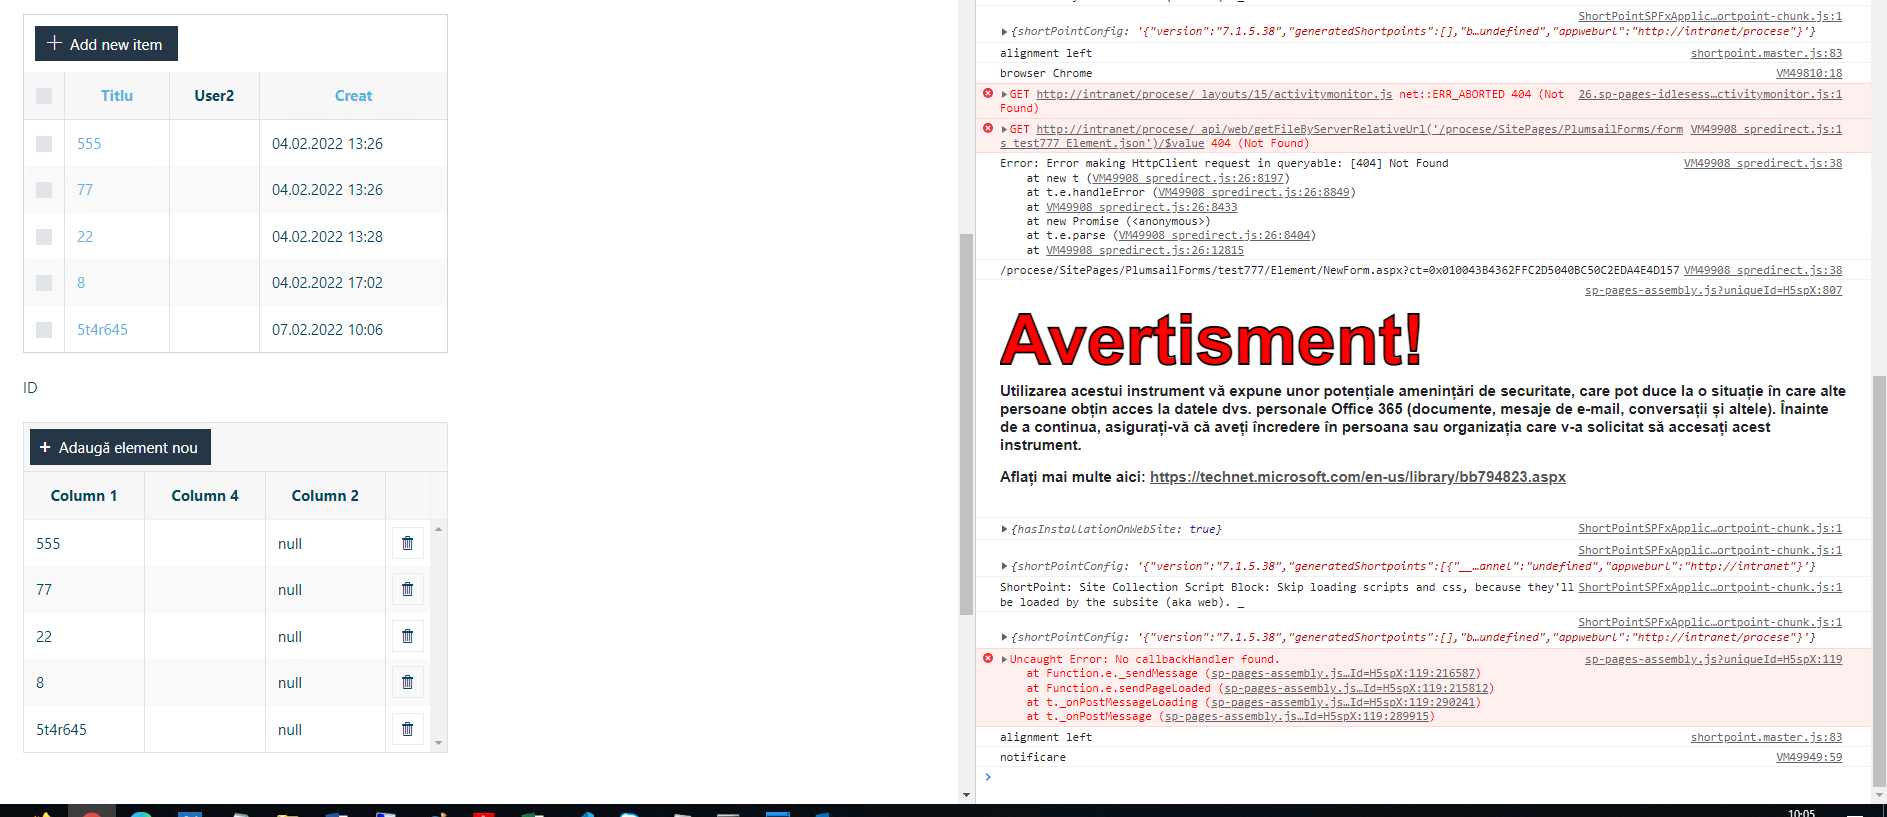Click the trash icon for row 77
This screenshot has height=817, width=1887.
(x=407, y=589)
